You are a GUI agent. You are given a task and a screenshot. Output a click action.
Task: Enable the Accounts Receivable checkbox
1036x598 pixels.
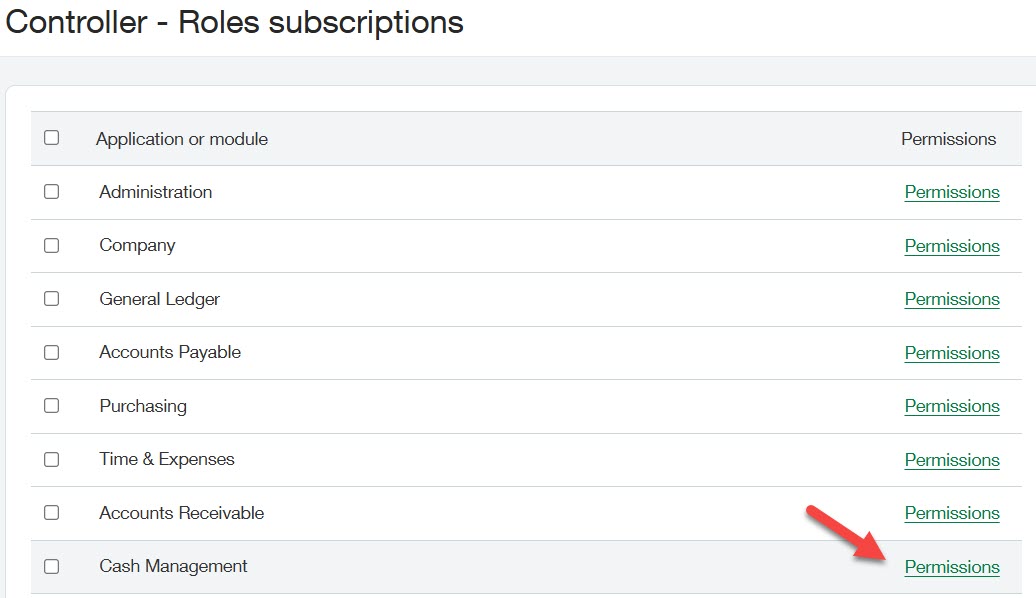click(52, 513)
